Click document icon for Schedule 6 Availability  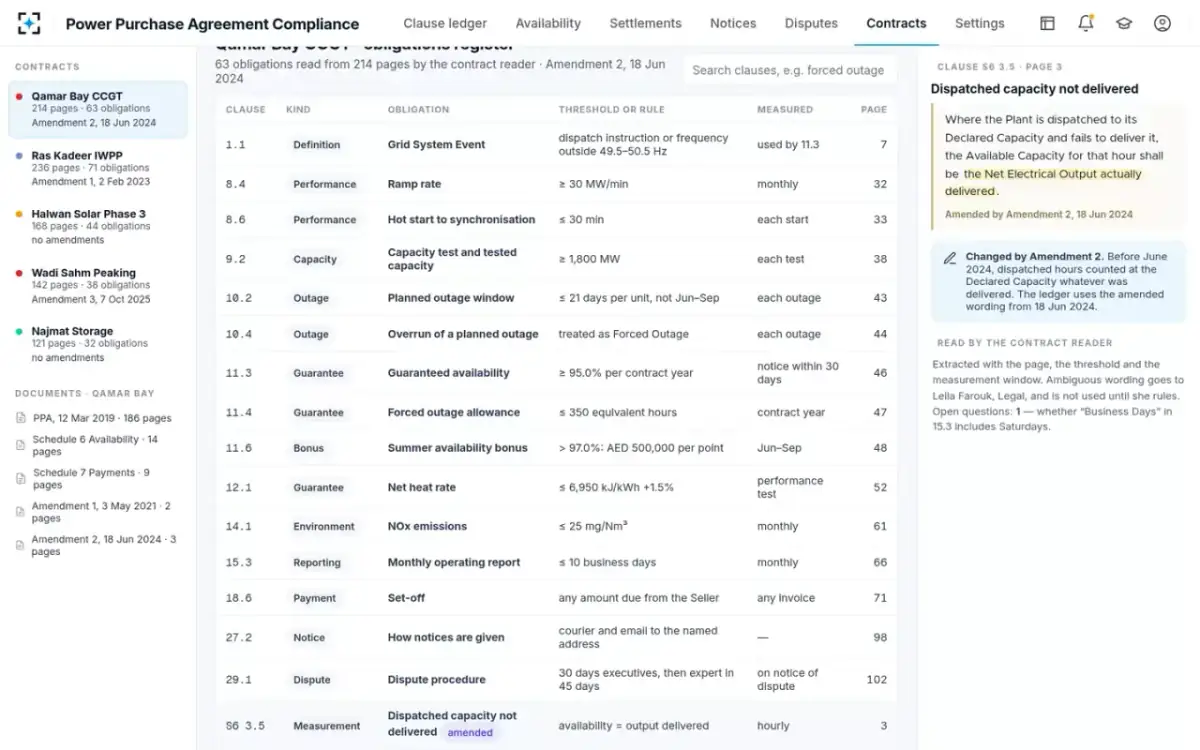coord(21,445)
